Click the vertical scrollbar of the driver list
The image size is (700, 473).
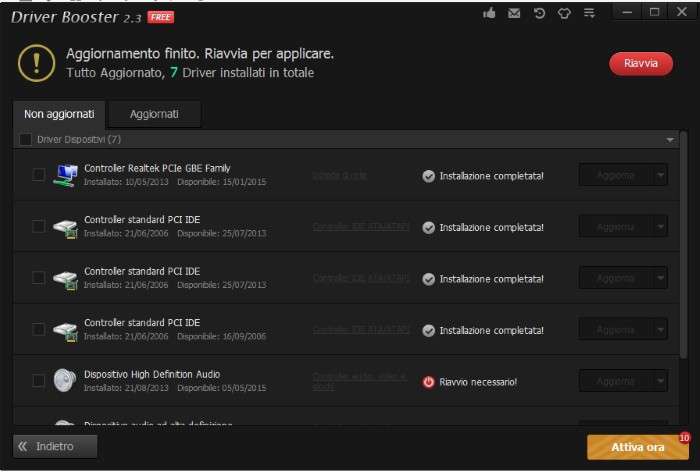pyautogui.click(x=683, y=245)
